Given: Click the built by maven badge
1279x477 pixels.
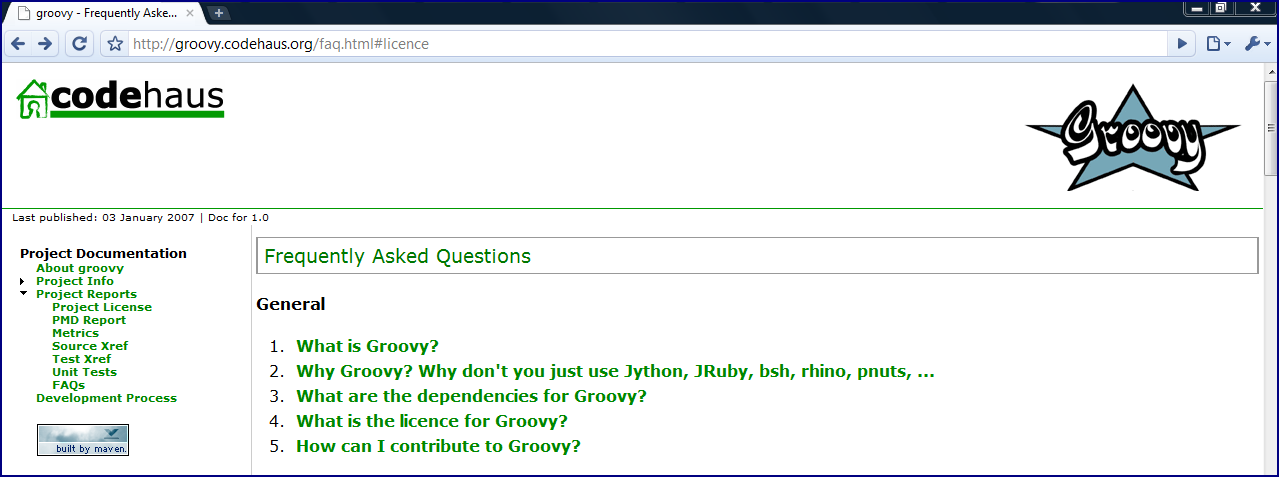Looking at the screenshot, I should [83, 440].
